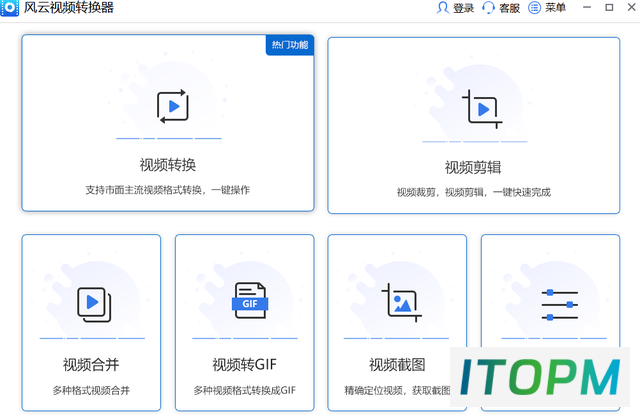This screenshot has height=417, width=640.
Task: Click the 风云视频转换器 window title
Action: click(69, 8)
